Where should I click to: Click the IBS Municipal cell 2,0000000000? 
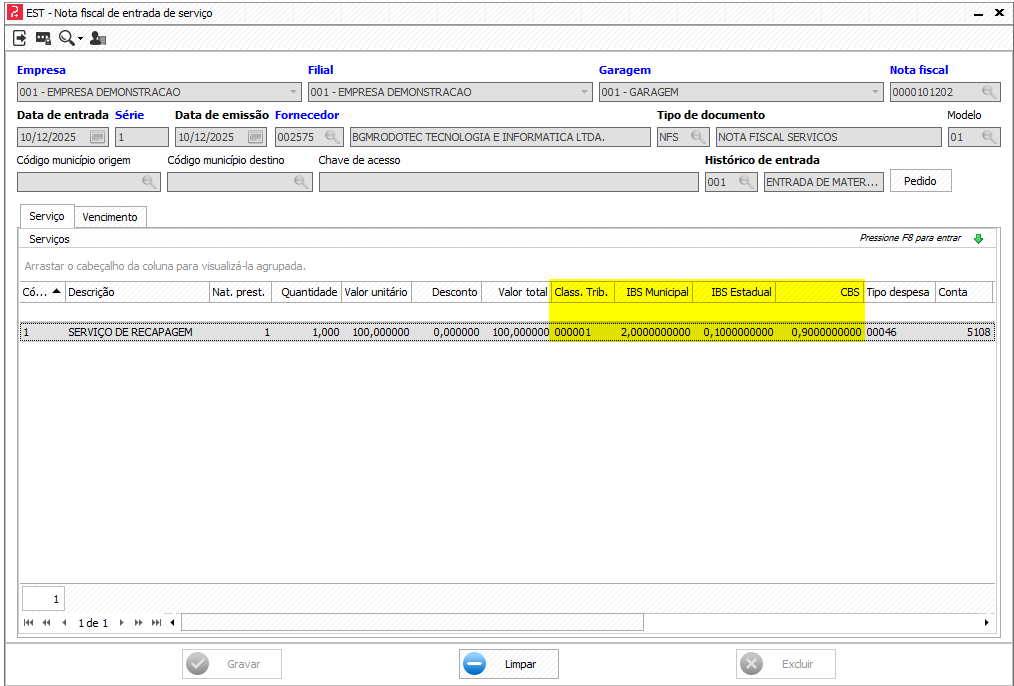654,332
